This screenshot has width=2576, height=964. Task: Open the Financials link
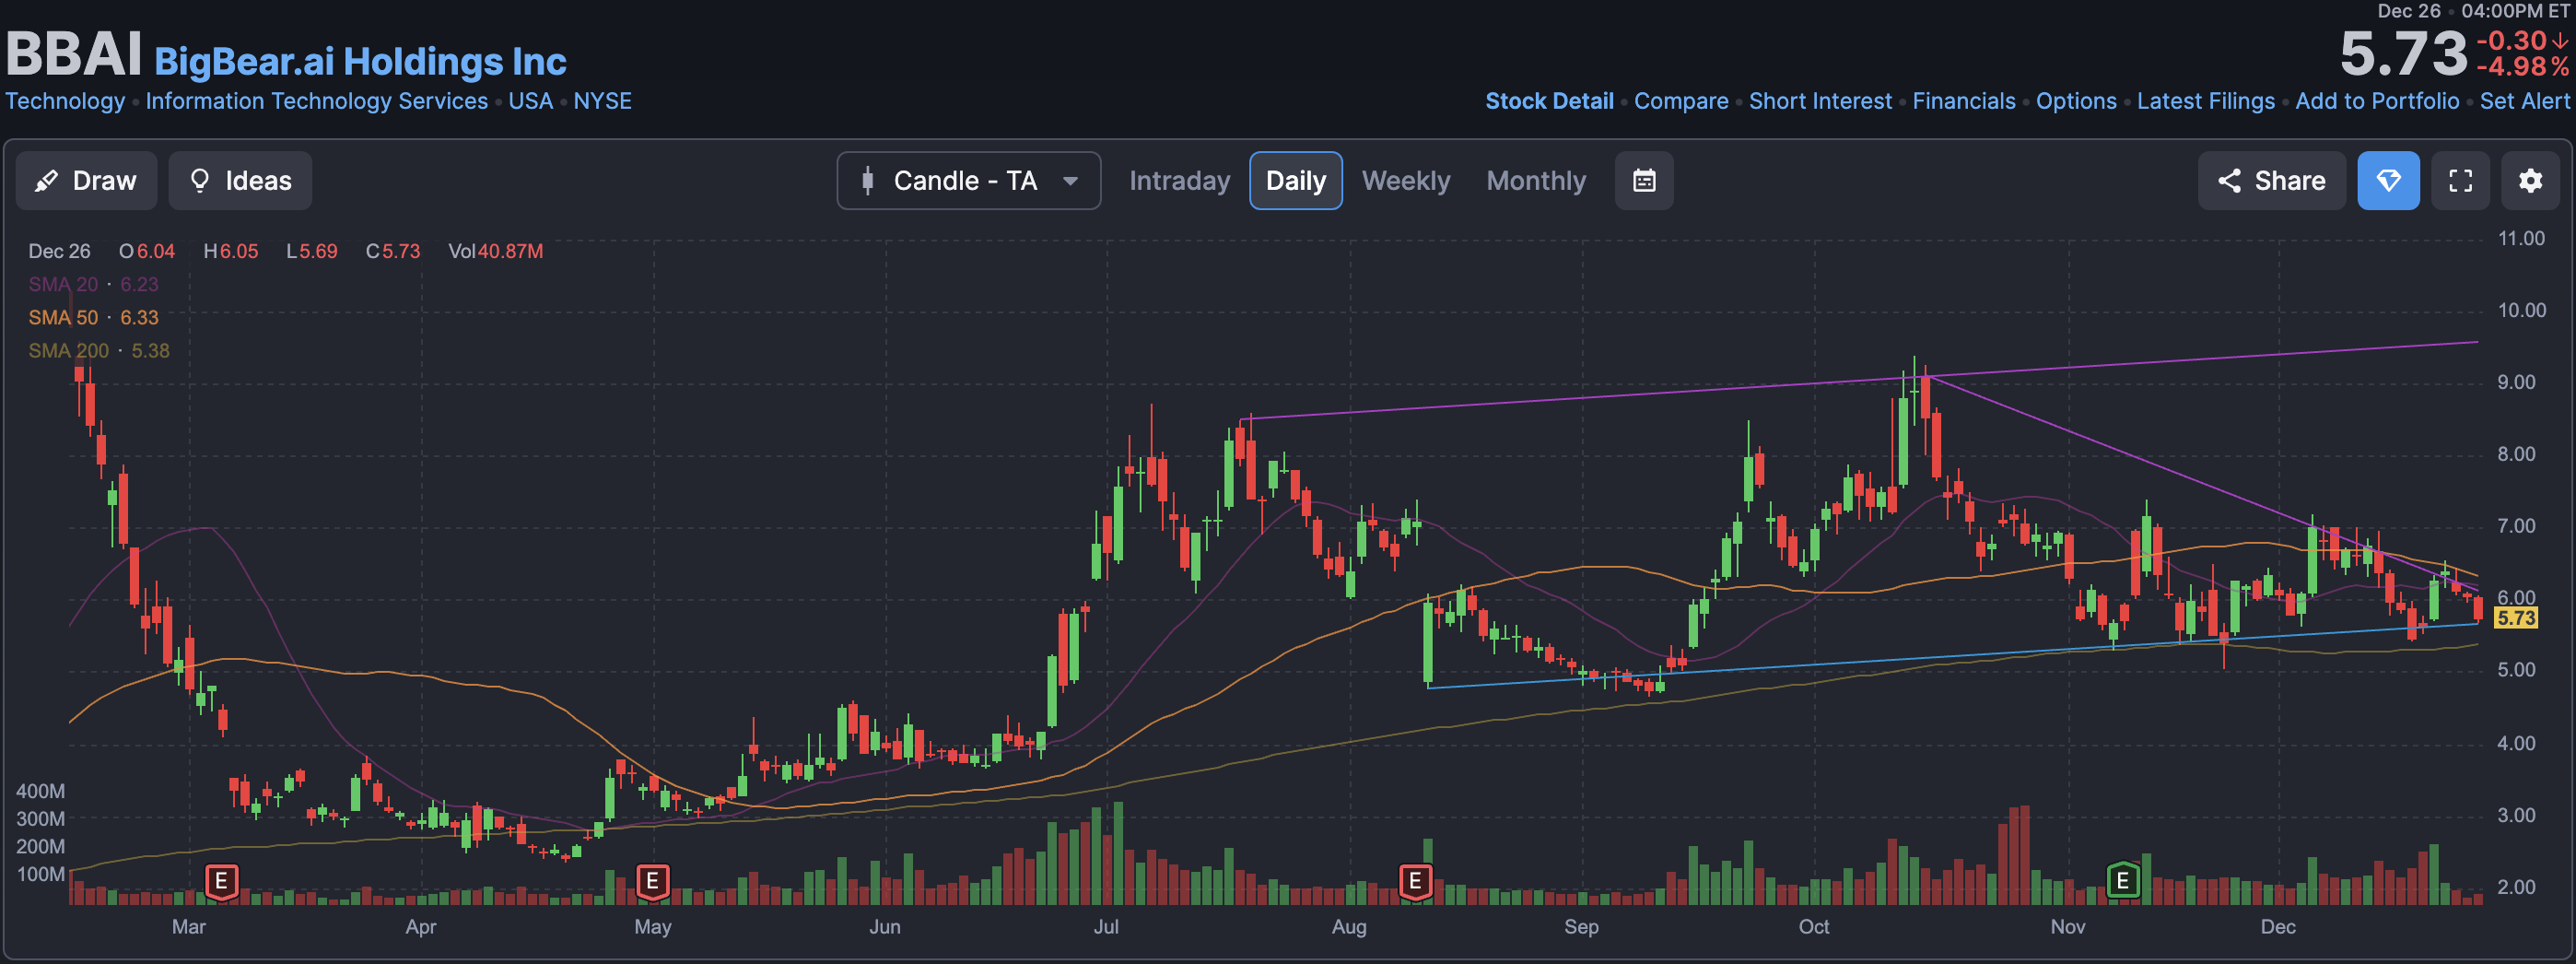[1964, 101]
